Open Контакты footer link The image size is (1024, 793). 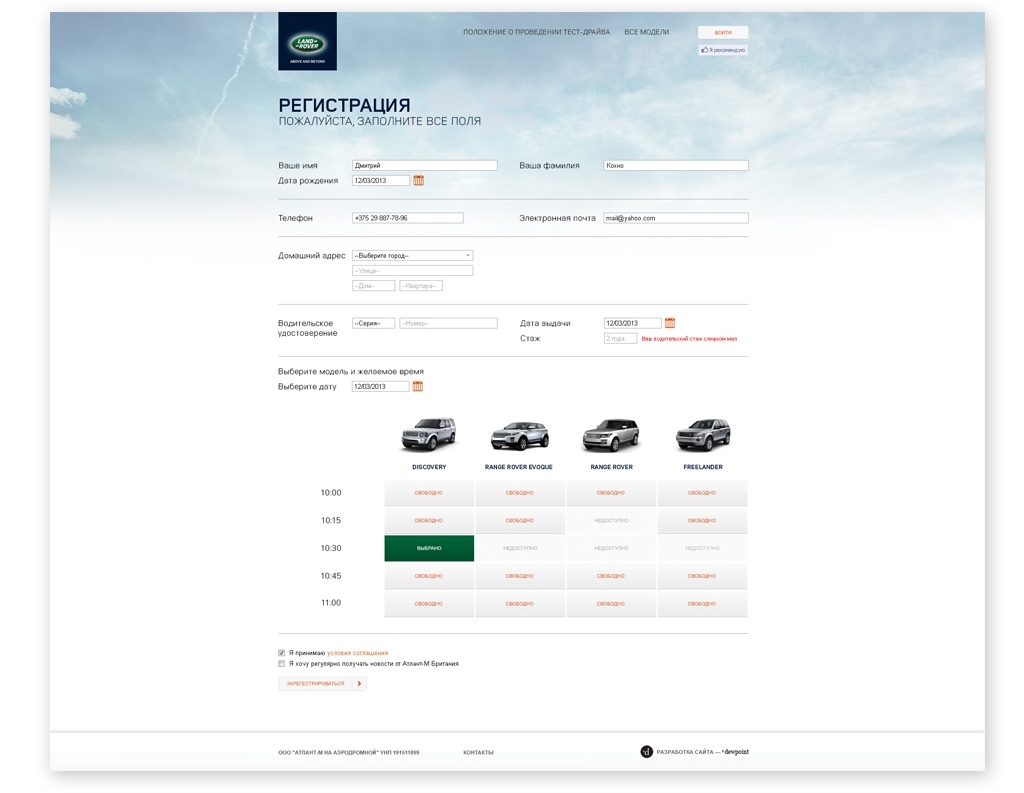coord(478,753)
